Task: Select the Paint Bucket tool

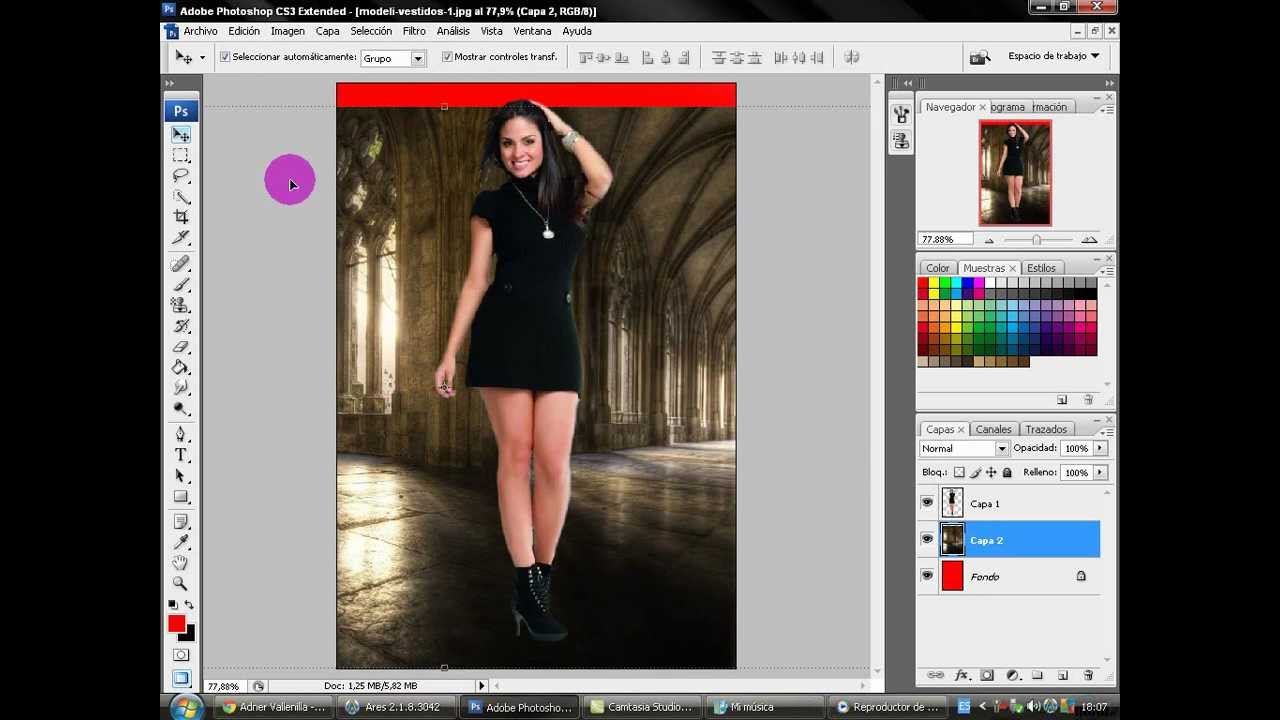Action: (181, 368)
